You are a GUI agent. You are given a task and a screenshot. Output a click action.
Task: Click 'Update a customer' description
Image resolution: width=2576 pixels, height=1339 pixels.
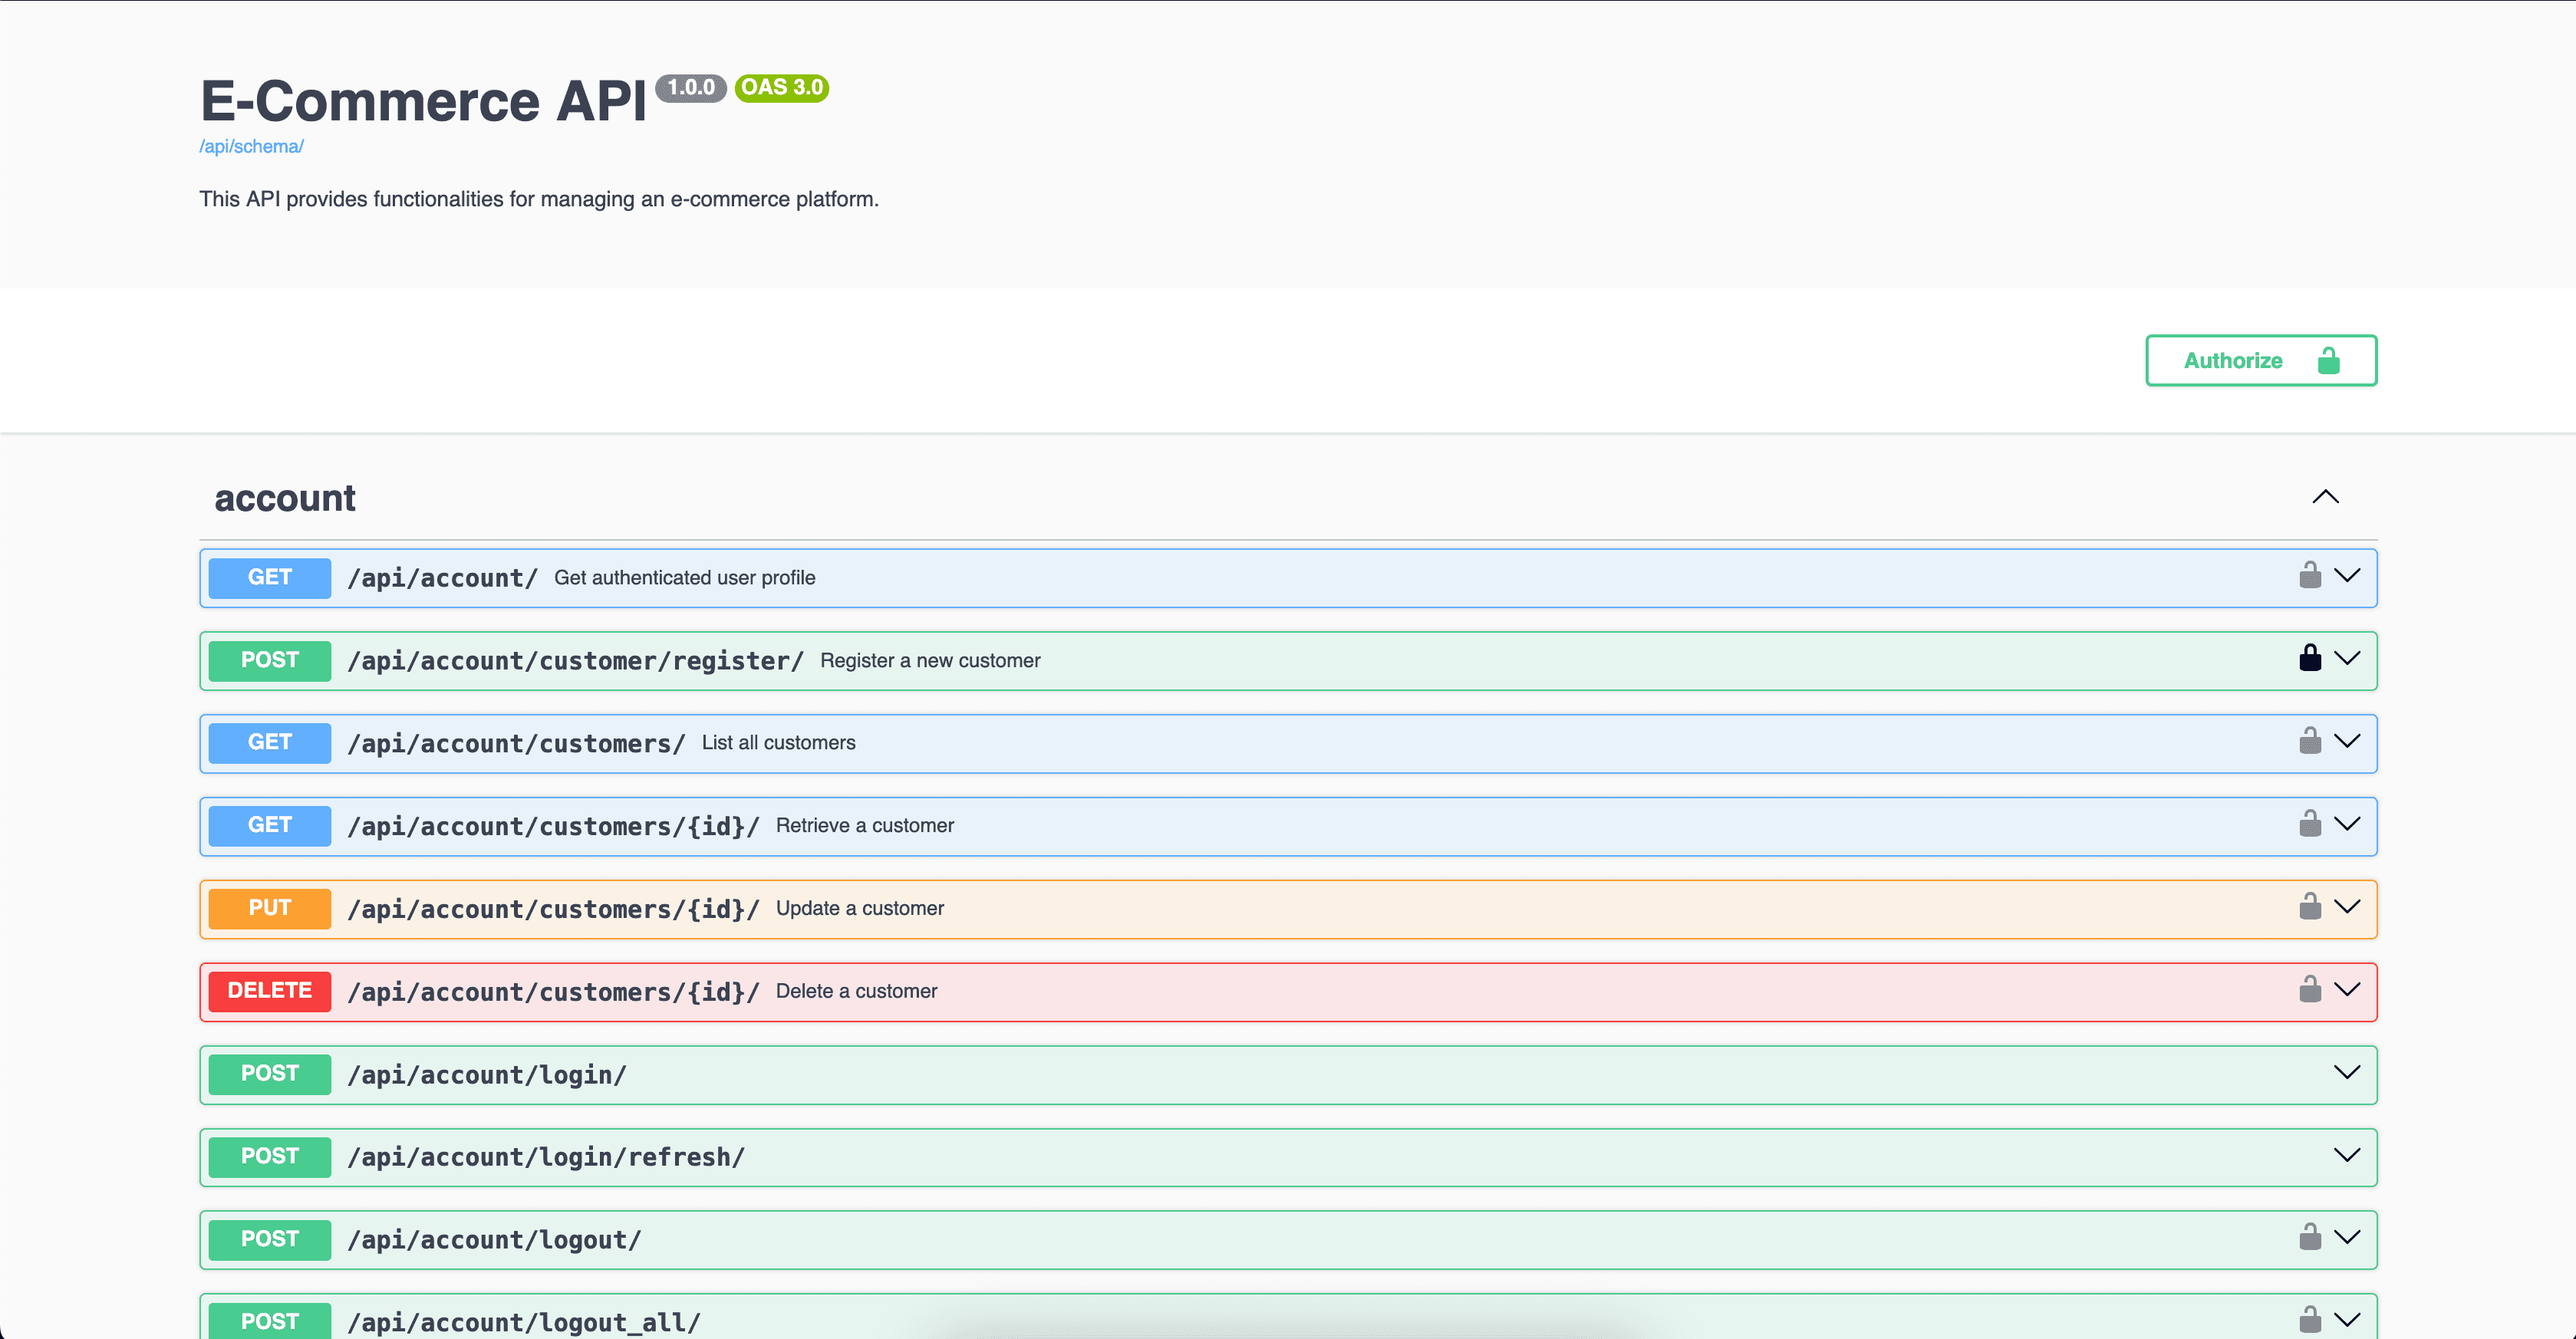(860, 909)
